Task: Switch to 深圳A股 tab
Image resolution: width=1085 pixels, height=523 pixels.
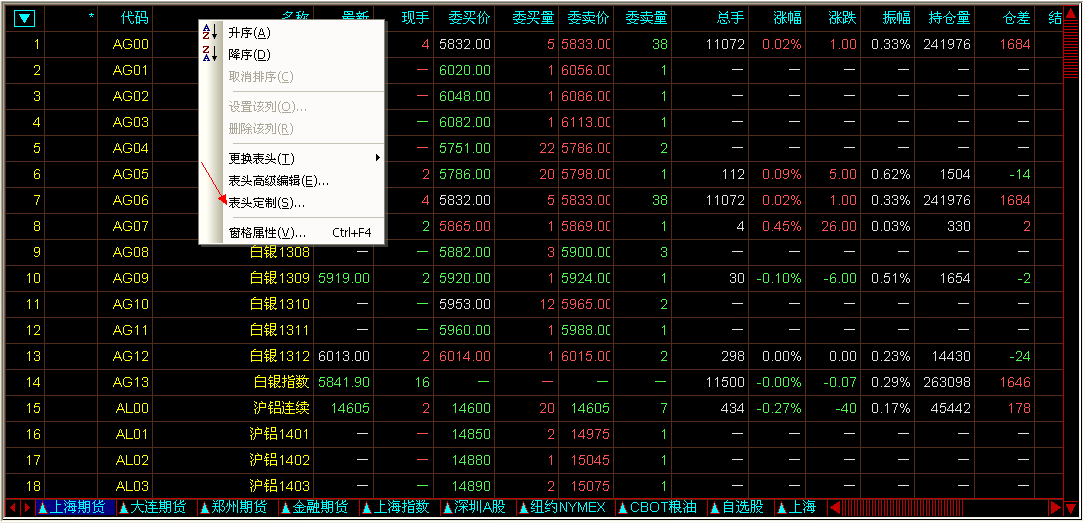Action: pos(477,508)
